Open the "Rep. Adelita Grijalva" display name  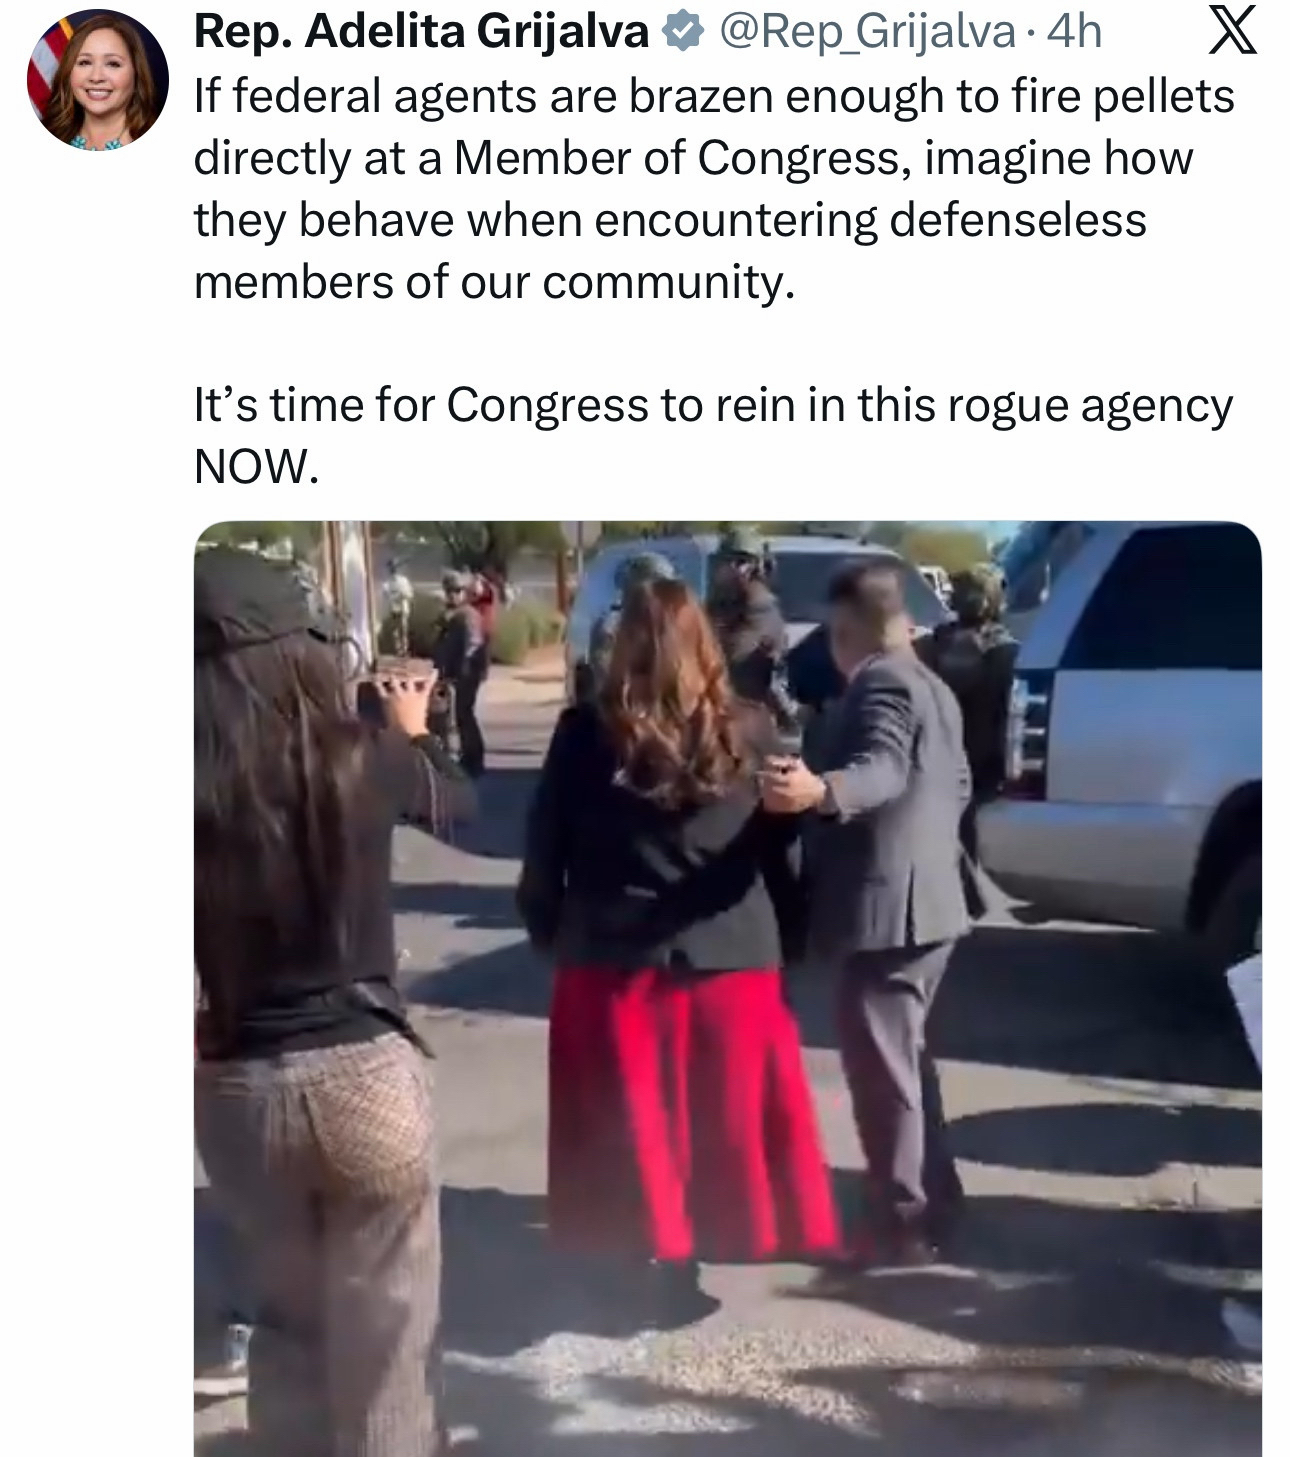tap(421, 32)
